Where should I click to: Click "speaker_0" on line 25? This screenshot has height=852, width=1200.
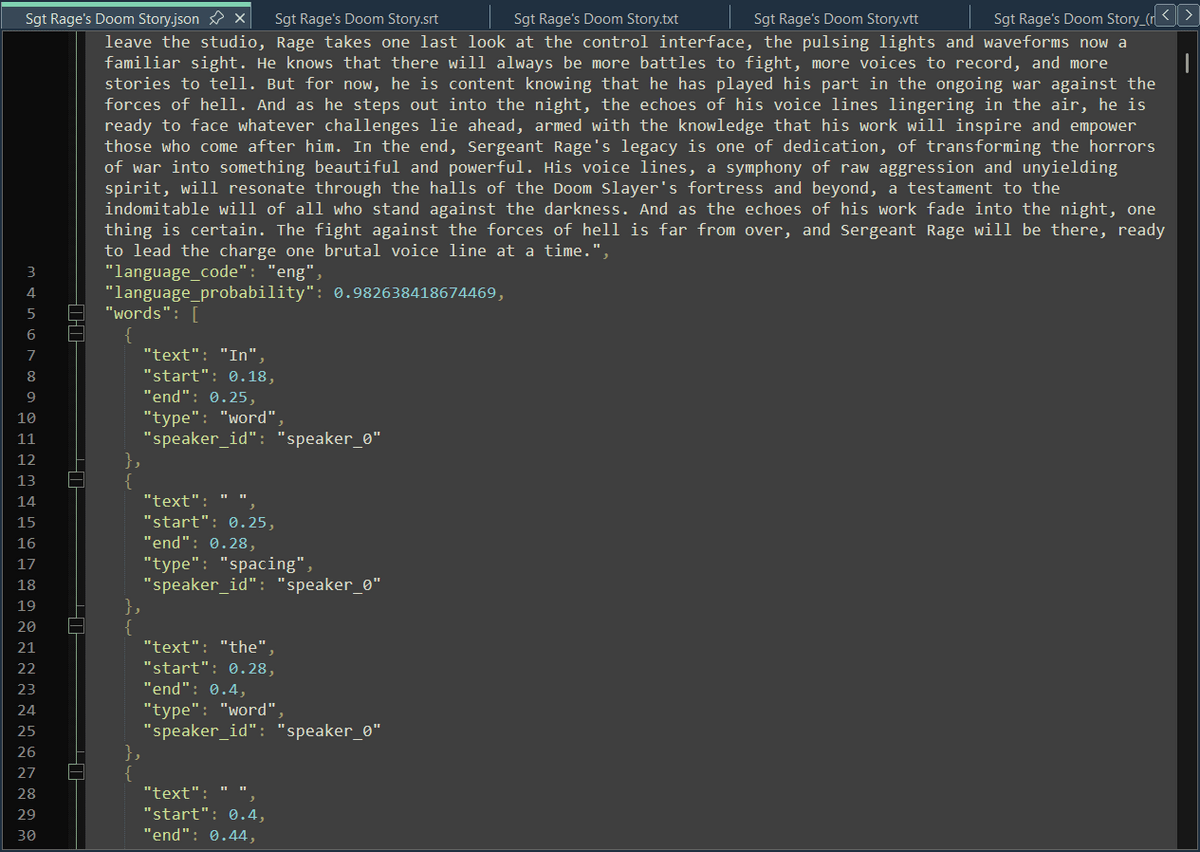(x=329, y=731)
